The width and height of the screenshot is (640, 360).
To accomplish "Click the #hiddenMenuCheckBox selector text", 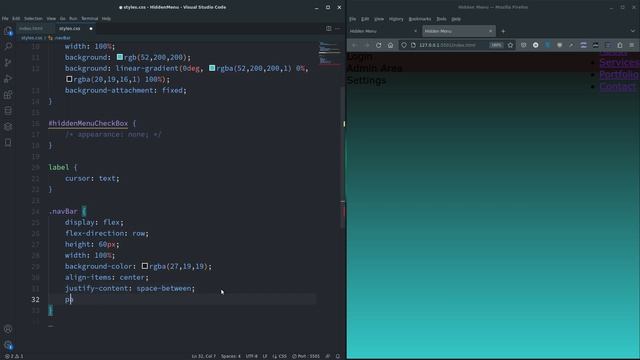I will (88, 123).
